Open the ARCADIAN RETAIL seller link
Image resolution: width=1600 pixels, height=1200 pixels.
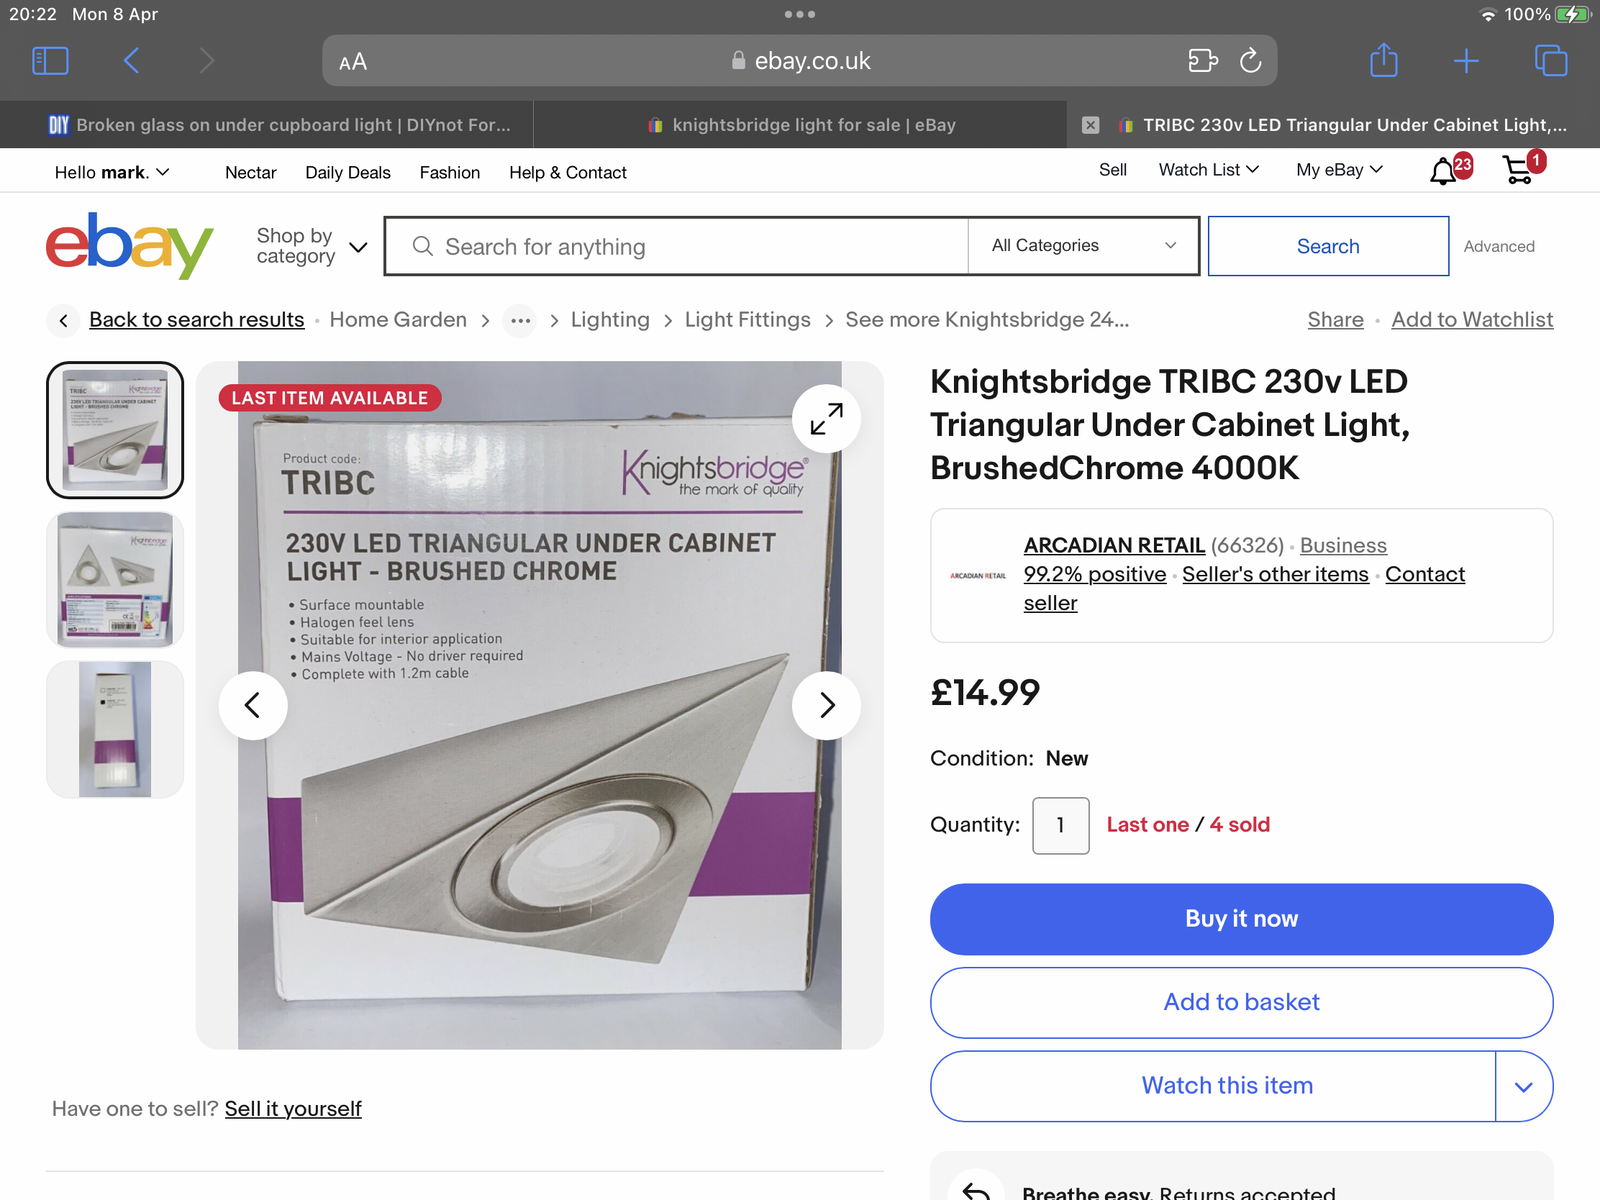pos(1114,545)
